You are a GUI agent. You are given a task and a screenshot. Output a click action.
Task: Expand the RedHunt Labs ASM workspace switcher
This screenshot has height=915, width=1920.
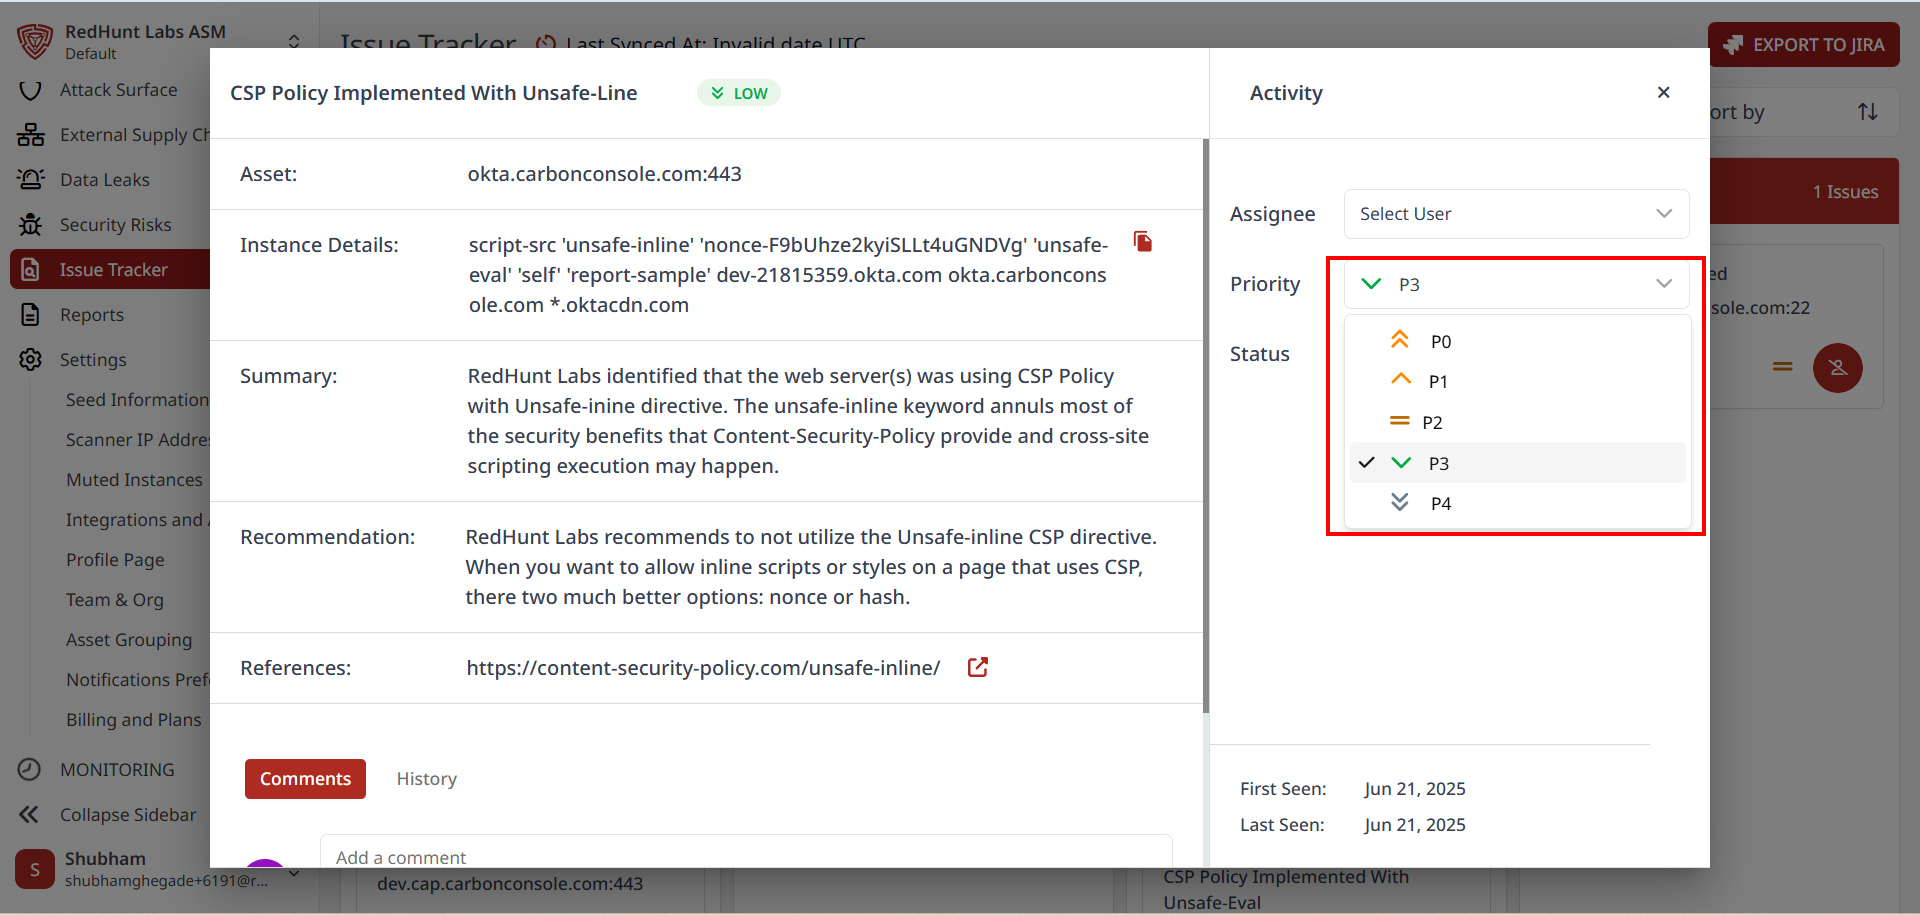click(x=294, y=41)
